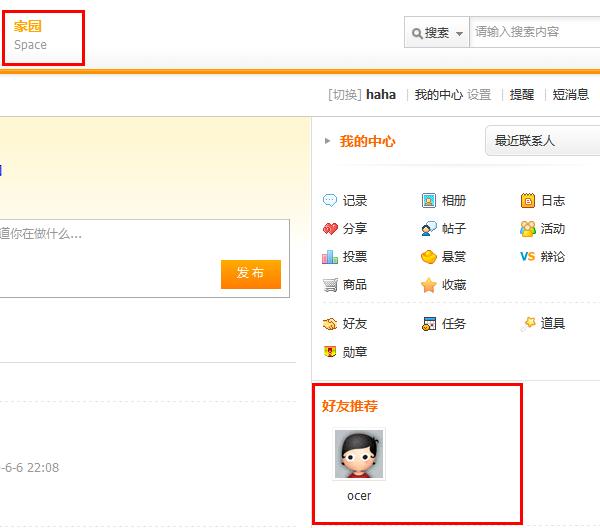
Task: Open the 分享 (share) heart icon
Action: tap(330, 229)
